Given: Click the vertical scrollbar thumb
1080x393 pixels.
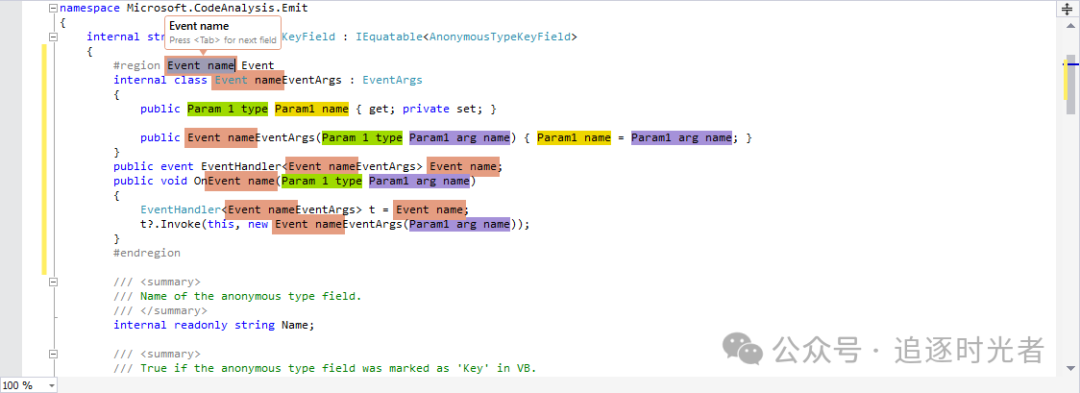Looking at the screenshot, I should coord(1070,84).
